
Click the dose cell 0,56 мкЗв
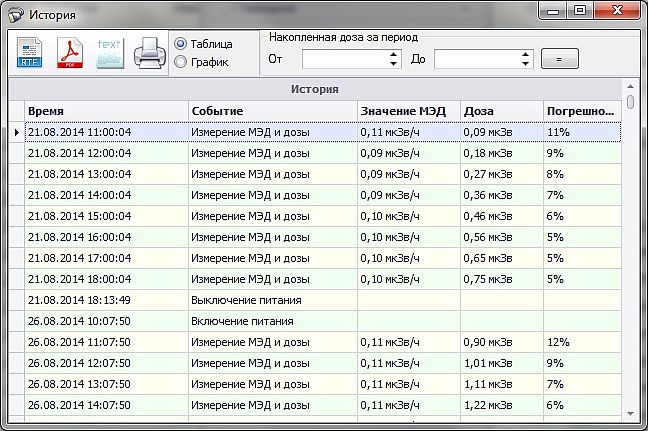point(502,237)
